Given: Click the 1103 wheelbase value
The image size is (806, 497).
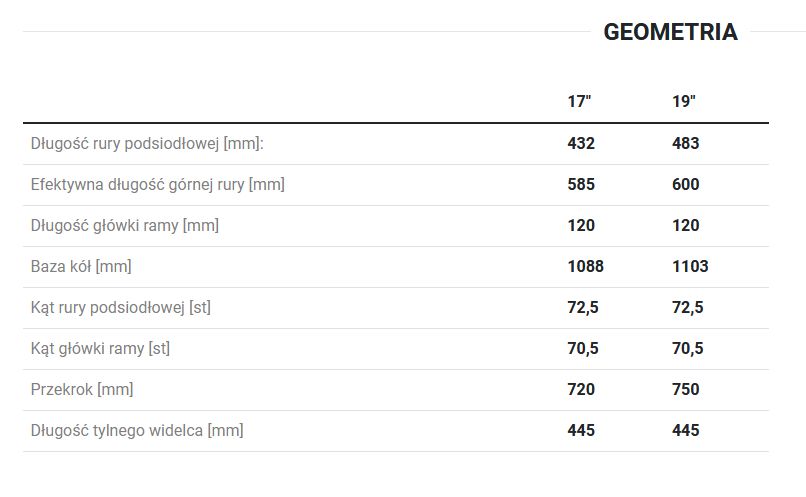Looking at the screenshot, I should pos(690,266).
